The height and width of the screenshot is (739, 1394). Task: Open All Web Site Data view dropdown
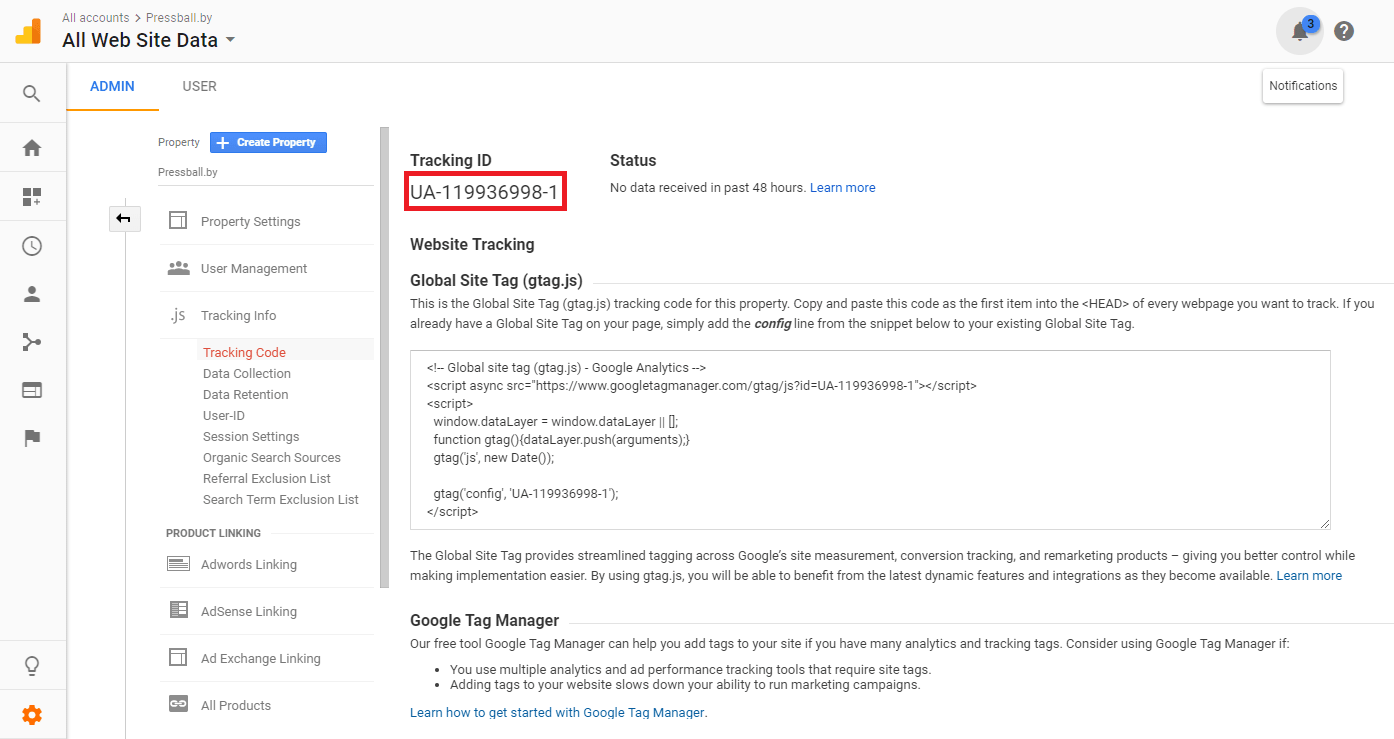pyautogui.click(x=149, y=41)
